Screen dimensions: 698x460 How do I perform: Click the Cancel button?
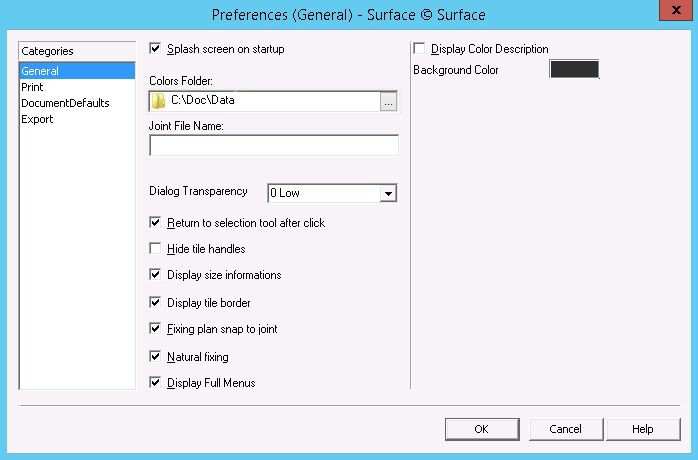pyautogui.click(x=565, y=429)
